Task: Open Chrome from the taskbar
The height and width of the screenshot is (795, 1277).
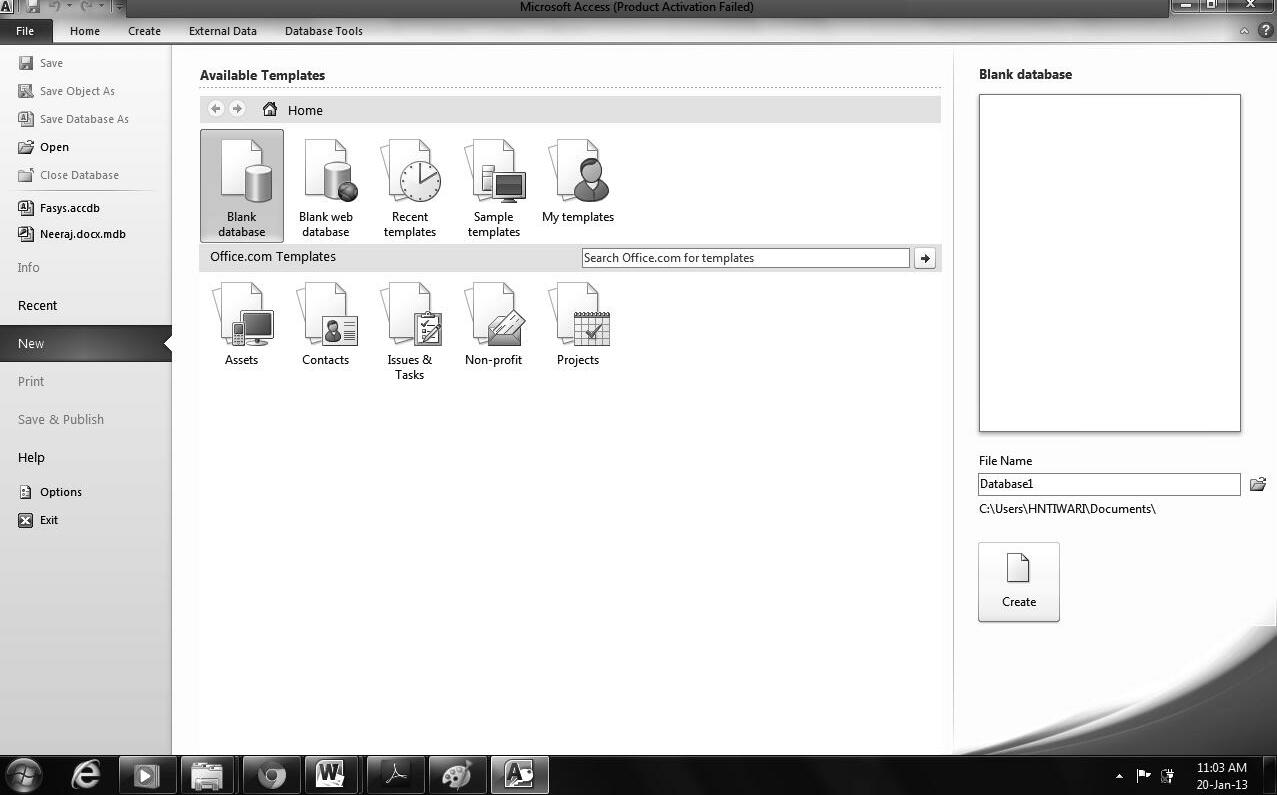Action: (x=270, y=775)
